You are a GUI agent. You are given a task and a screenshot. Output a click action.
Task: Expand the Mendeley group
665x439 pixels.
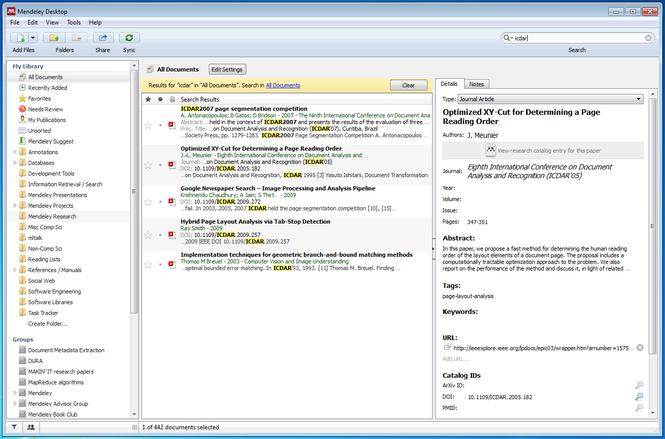point(15,393)
